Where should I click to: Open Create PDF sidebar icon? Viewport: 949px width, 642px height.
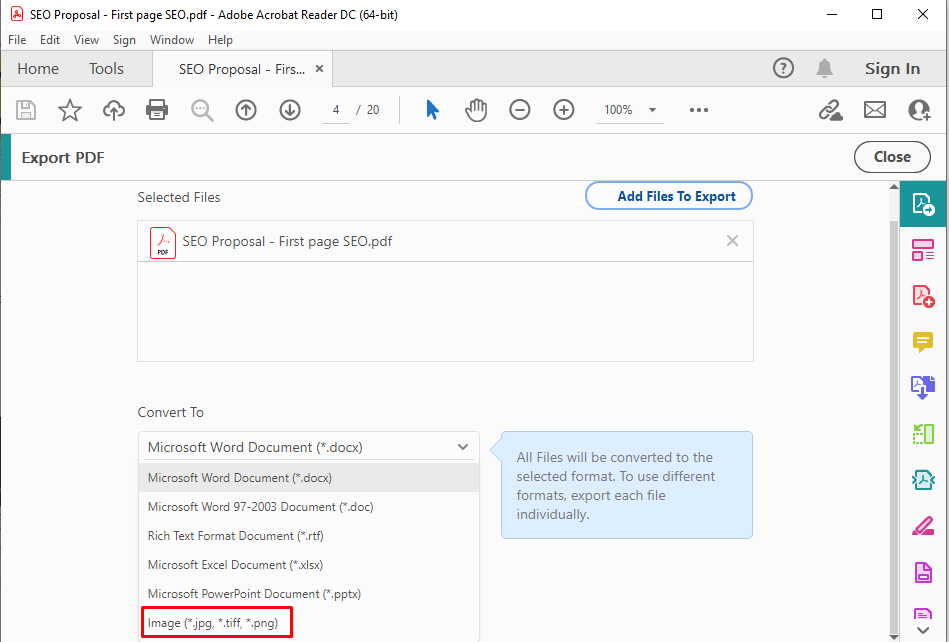(x=923, y=296)
